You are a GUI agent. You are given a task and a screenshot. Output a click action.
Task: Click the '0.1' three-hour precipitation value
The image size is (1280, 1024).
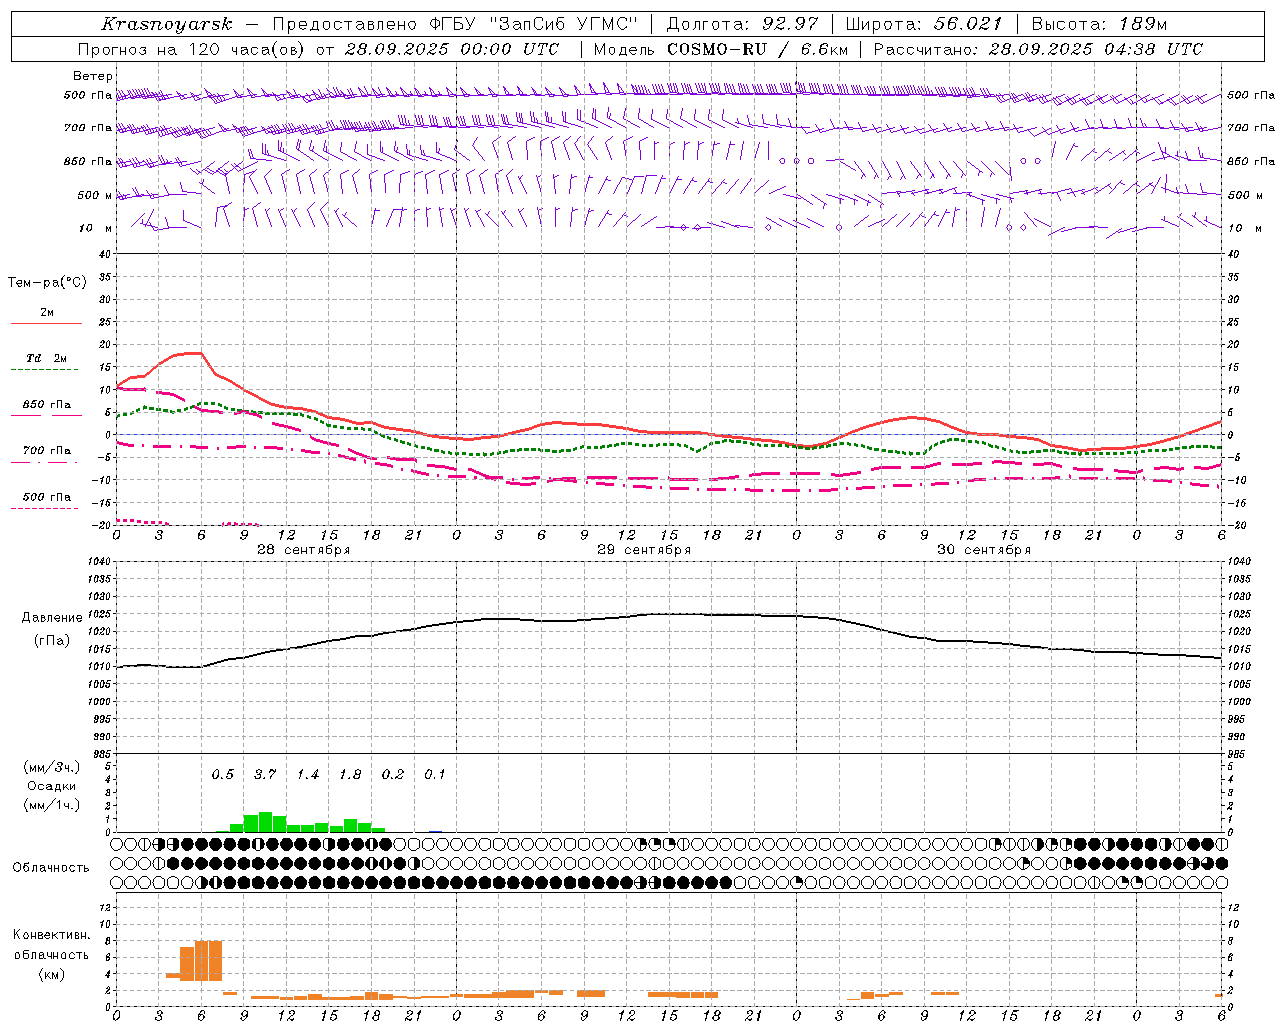click(435, 775)
